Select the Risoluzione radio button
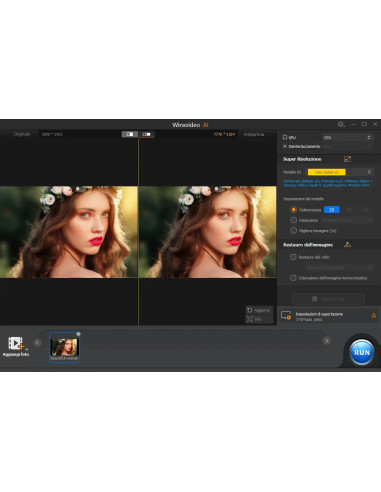This screenshot has width=381, height=492. coord(293,220)
